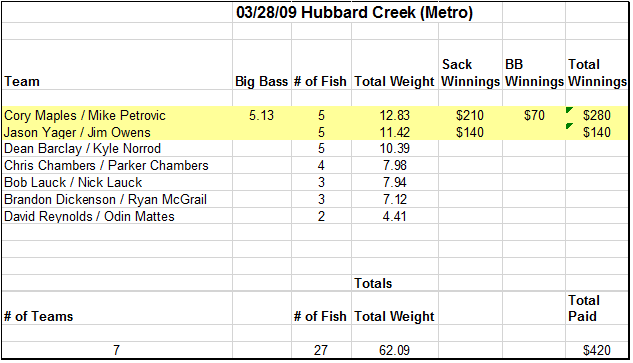Click the Totals label cell
Screen dimensions: 633x363
tap(394, 283)
